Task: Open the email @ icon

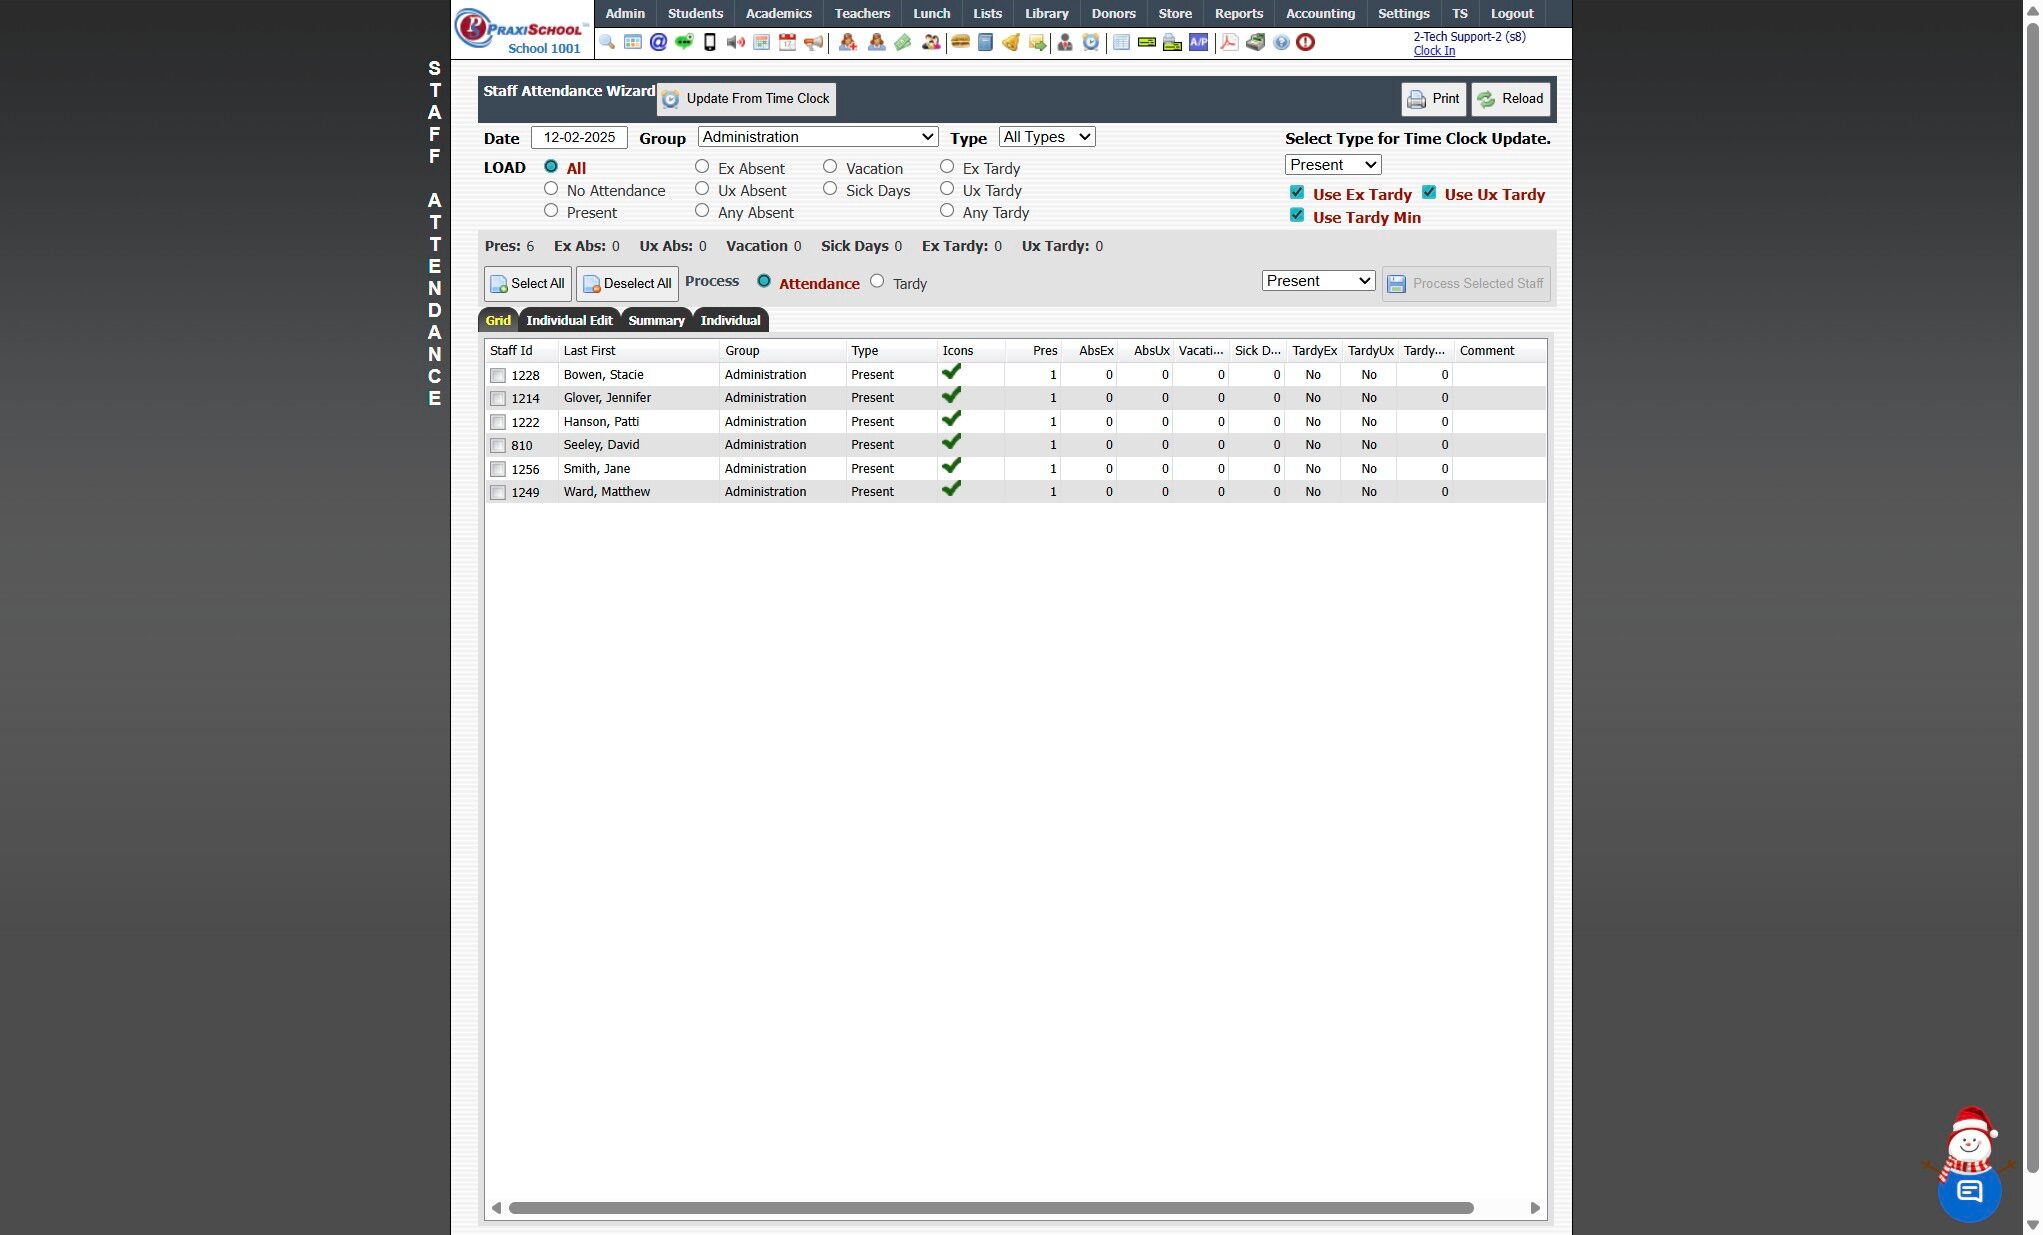Action: click(x=658, y=42)
